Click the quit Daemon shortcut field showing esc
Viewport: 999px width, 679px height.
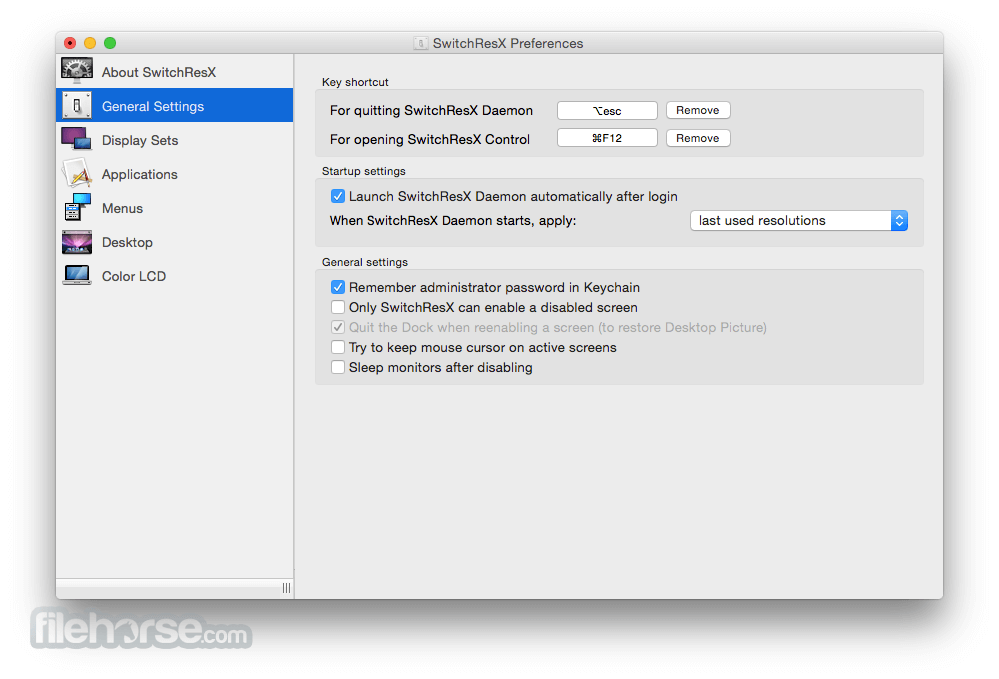(607, 110)
